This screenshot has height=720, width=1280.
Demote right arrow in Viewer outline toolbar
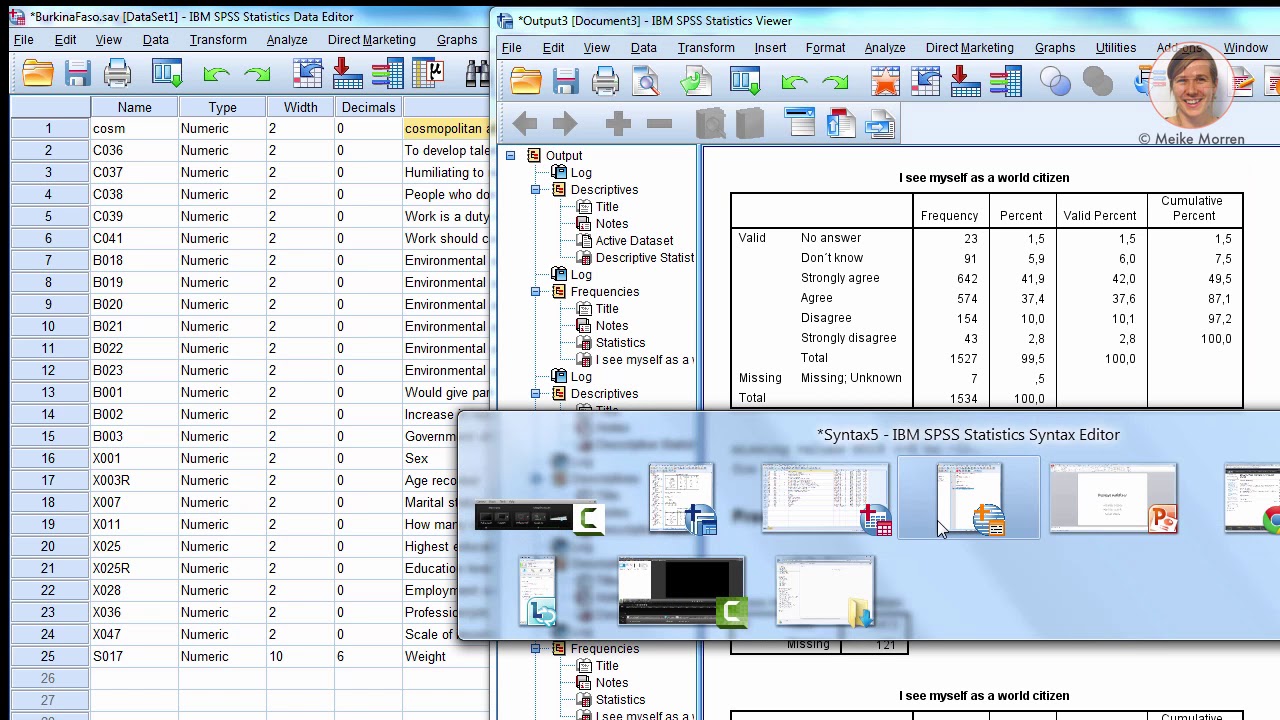pos(565,123)
